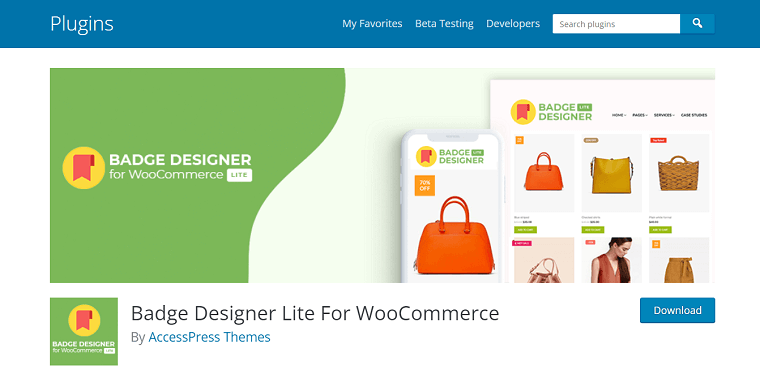Open My Favorites

[372, 23]
